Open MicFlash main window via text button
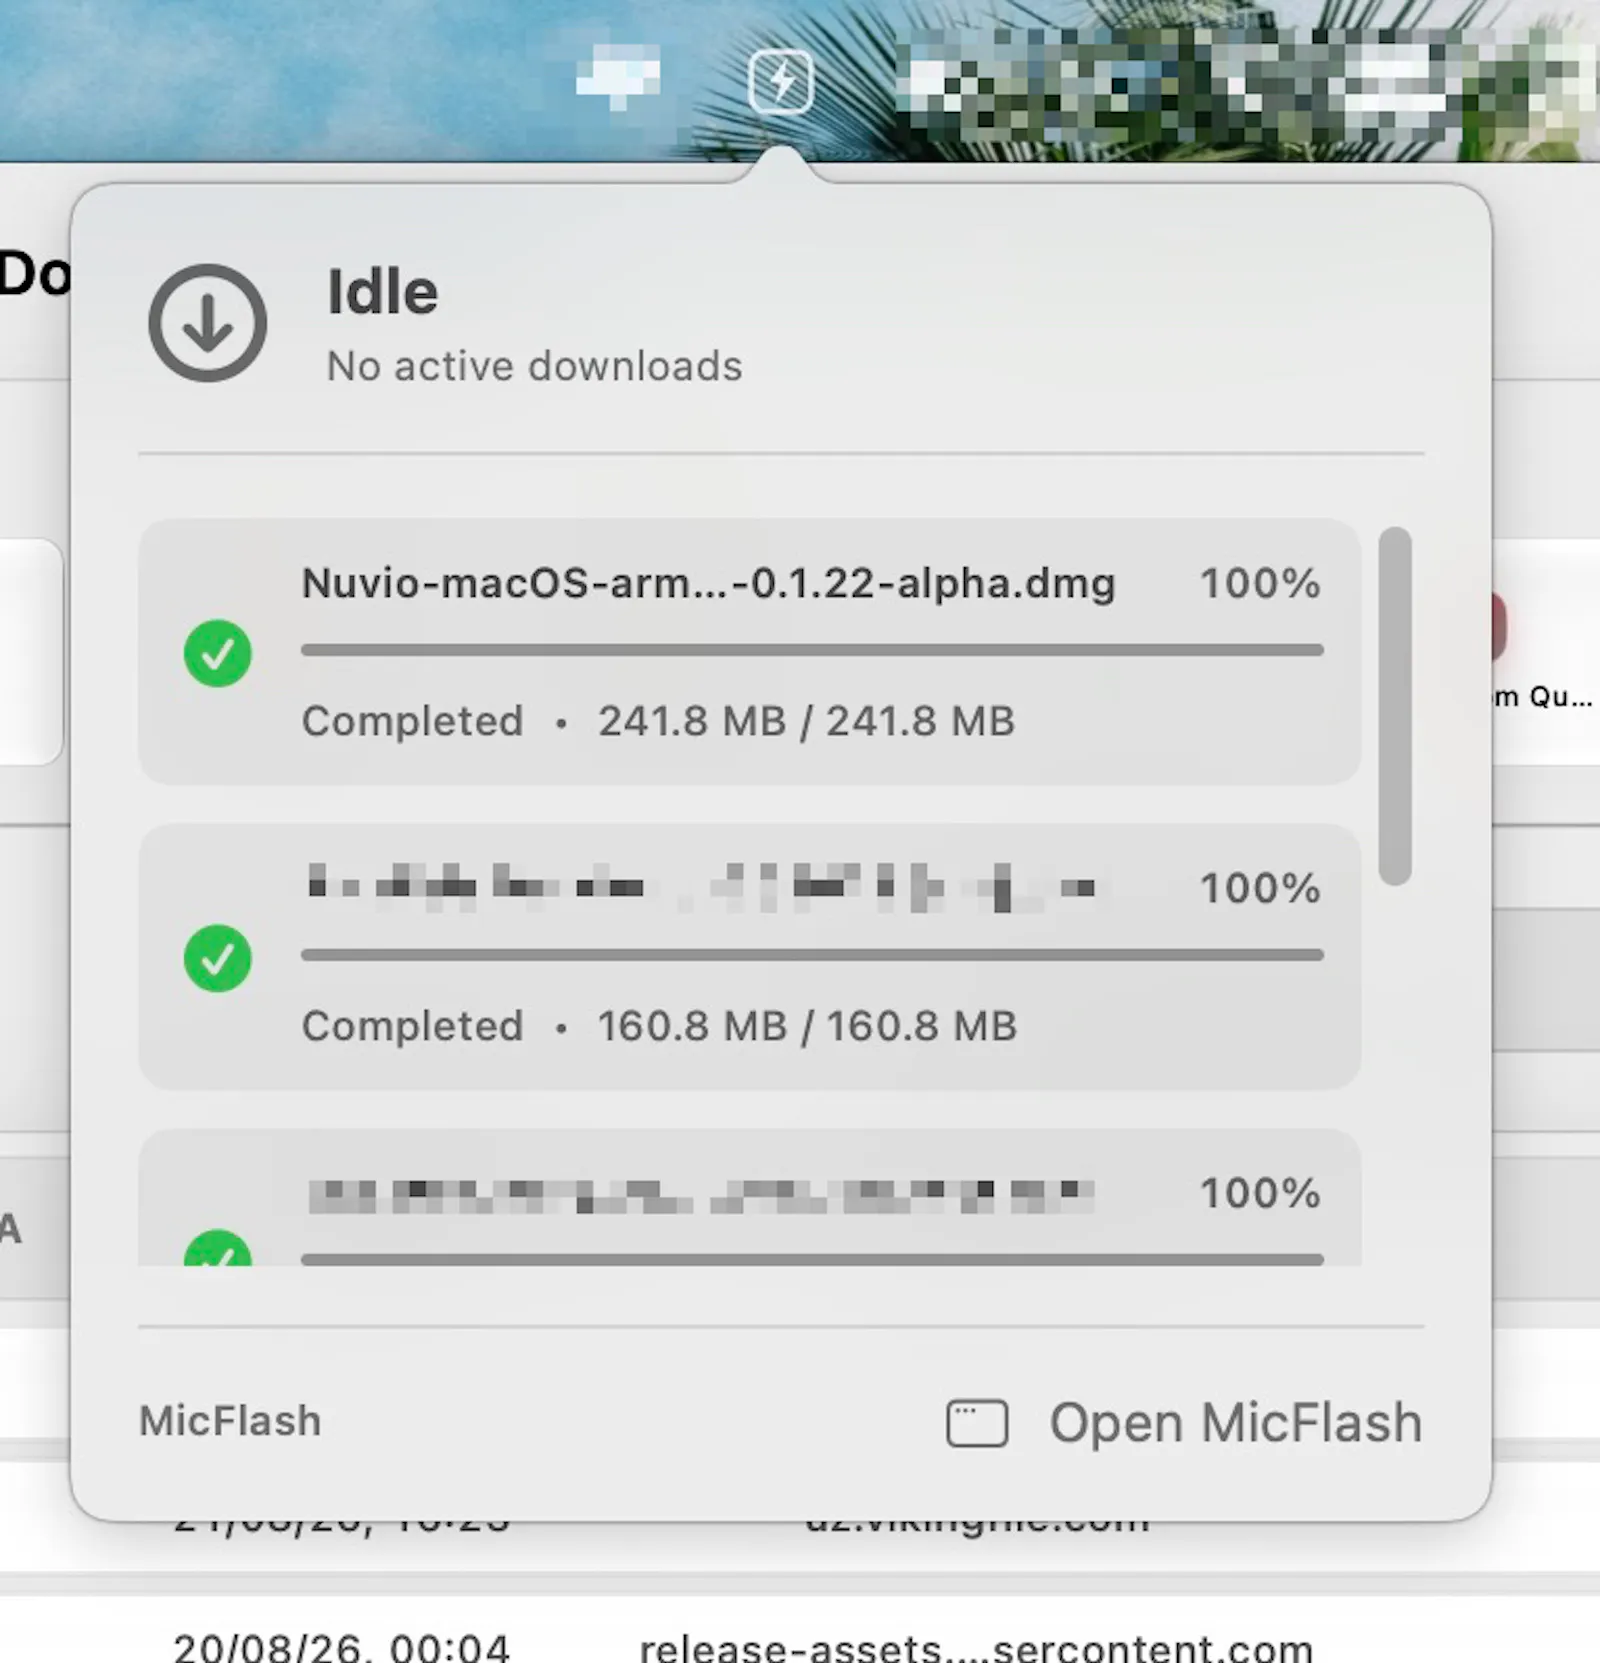This screenshot has width=1600, height=1663. [1235, 1422]
